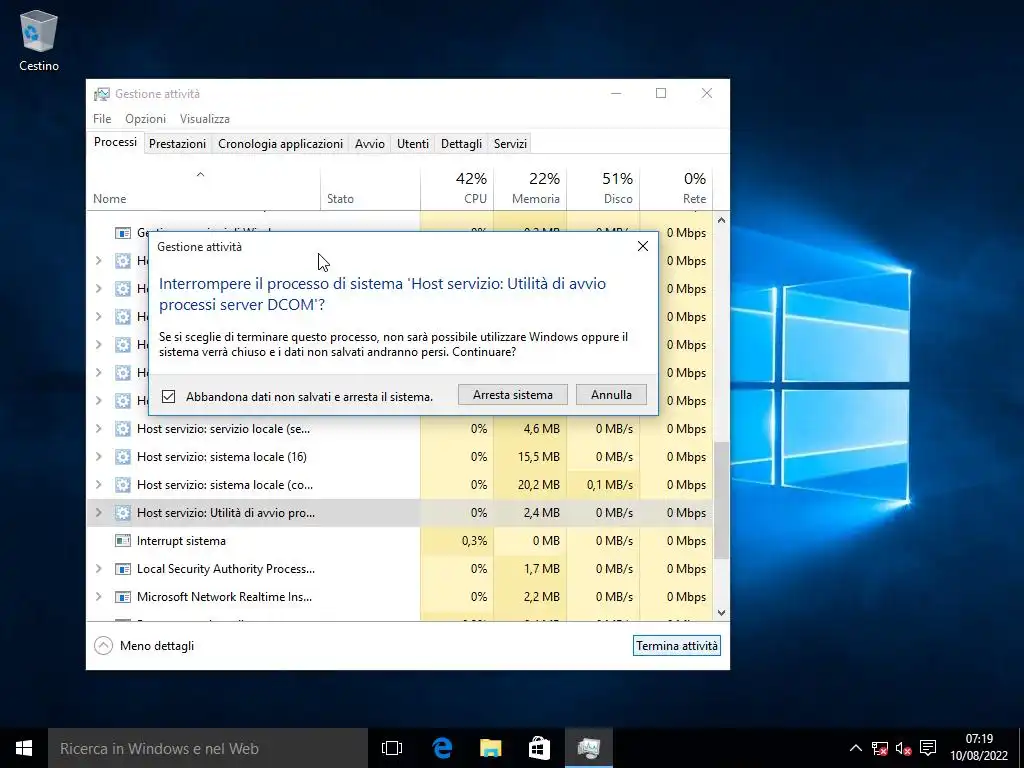This screenshot has width=1024, height=768.
Task: Sort by the Stato column header
Action: pyautogui.click(x=370, y=188)
